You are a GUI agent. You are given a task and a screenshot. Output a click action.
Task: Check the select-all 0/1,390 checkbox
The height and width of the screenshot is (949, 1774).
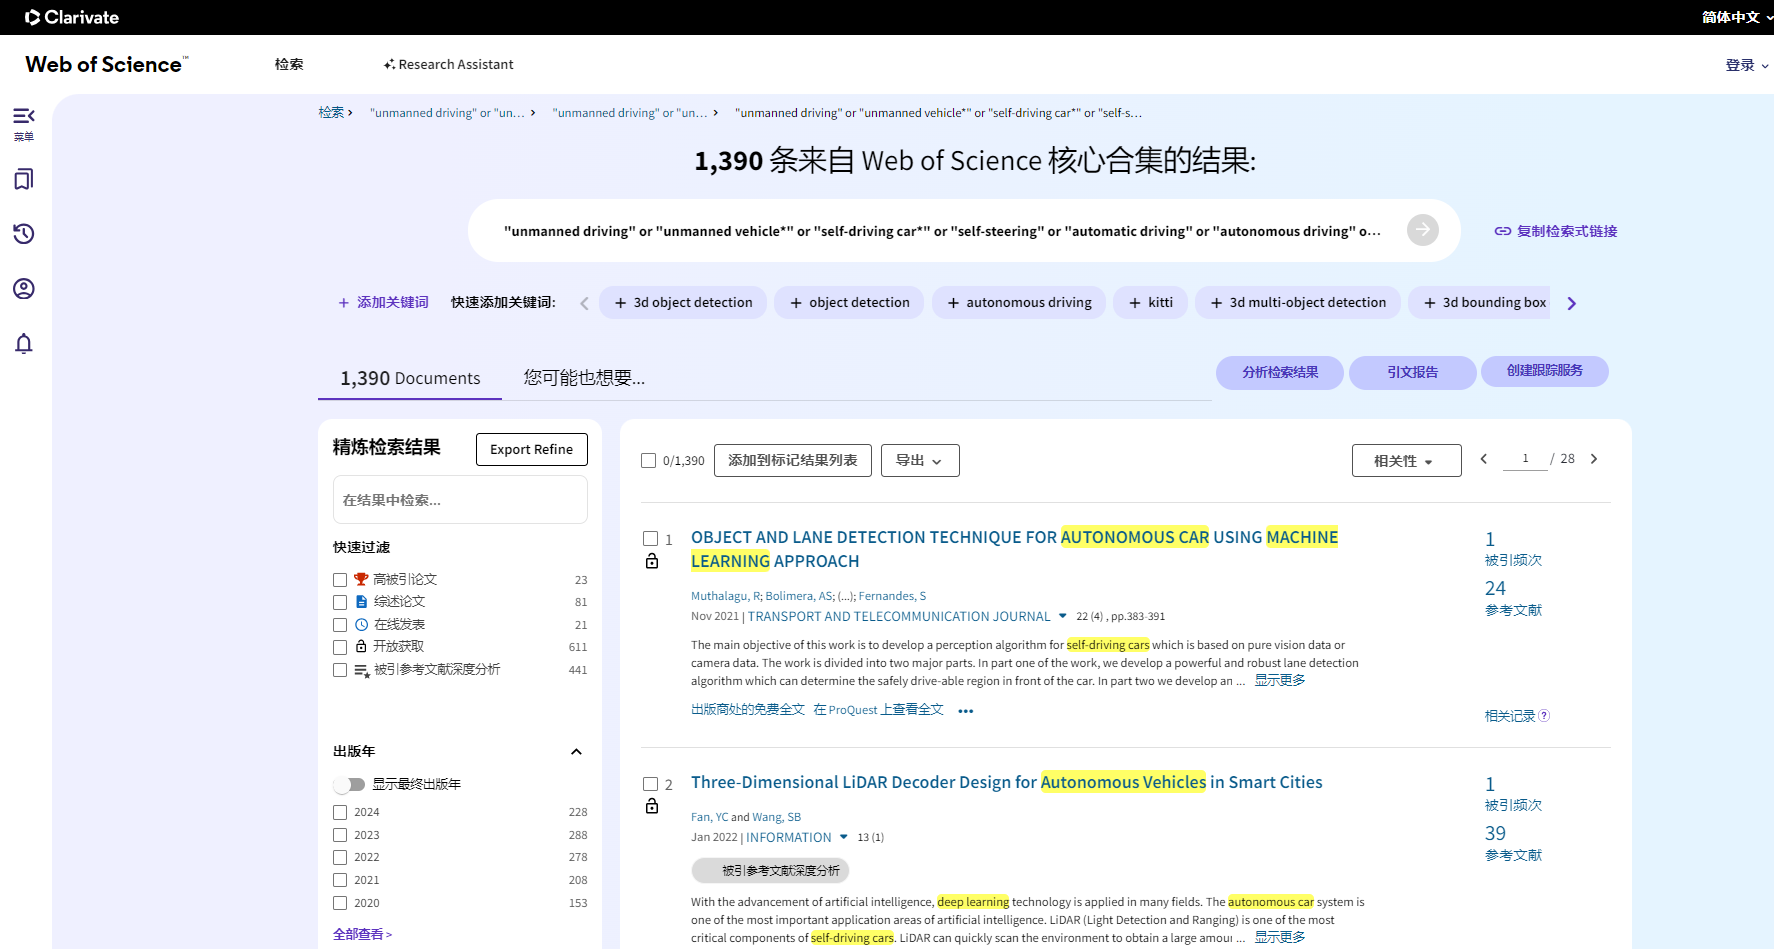(648, 460)
